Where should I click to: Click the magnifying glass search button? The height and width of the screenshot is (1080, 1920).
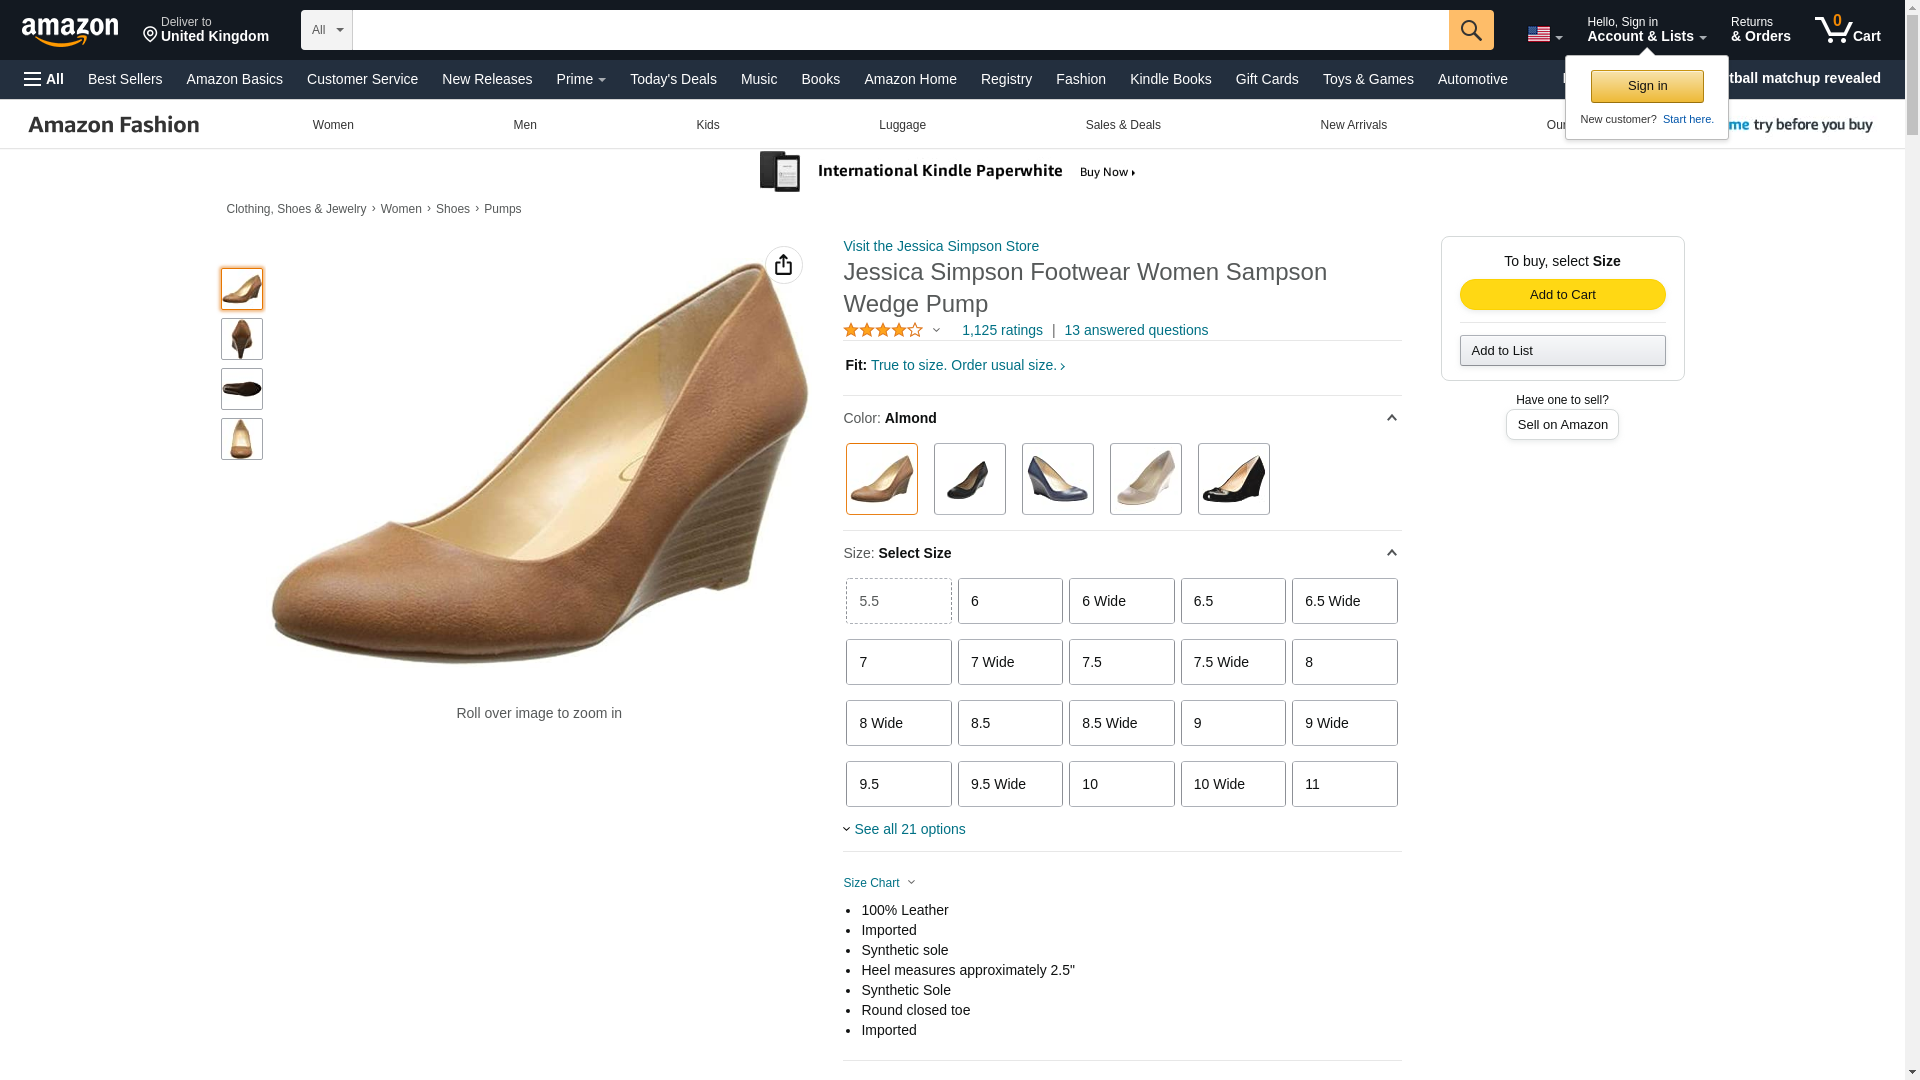coord(1470,30)
